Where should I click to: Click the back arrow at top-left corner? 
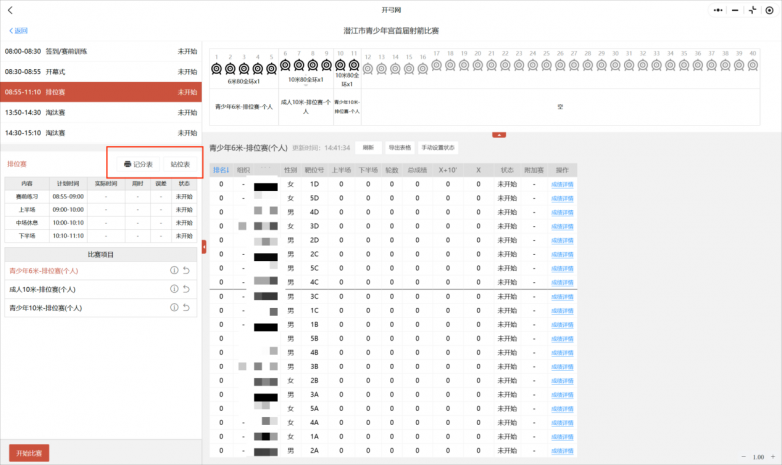click(10, 10)
